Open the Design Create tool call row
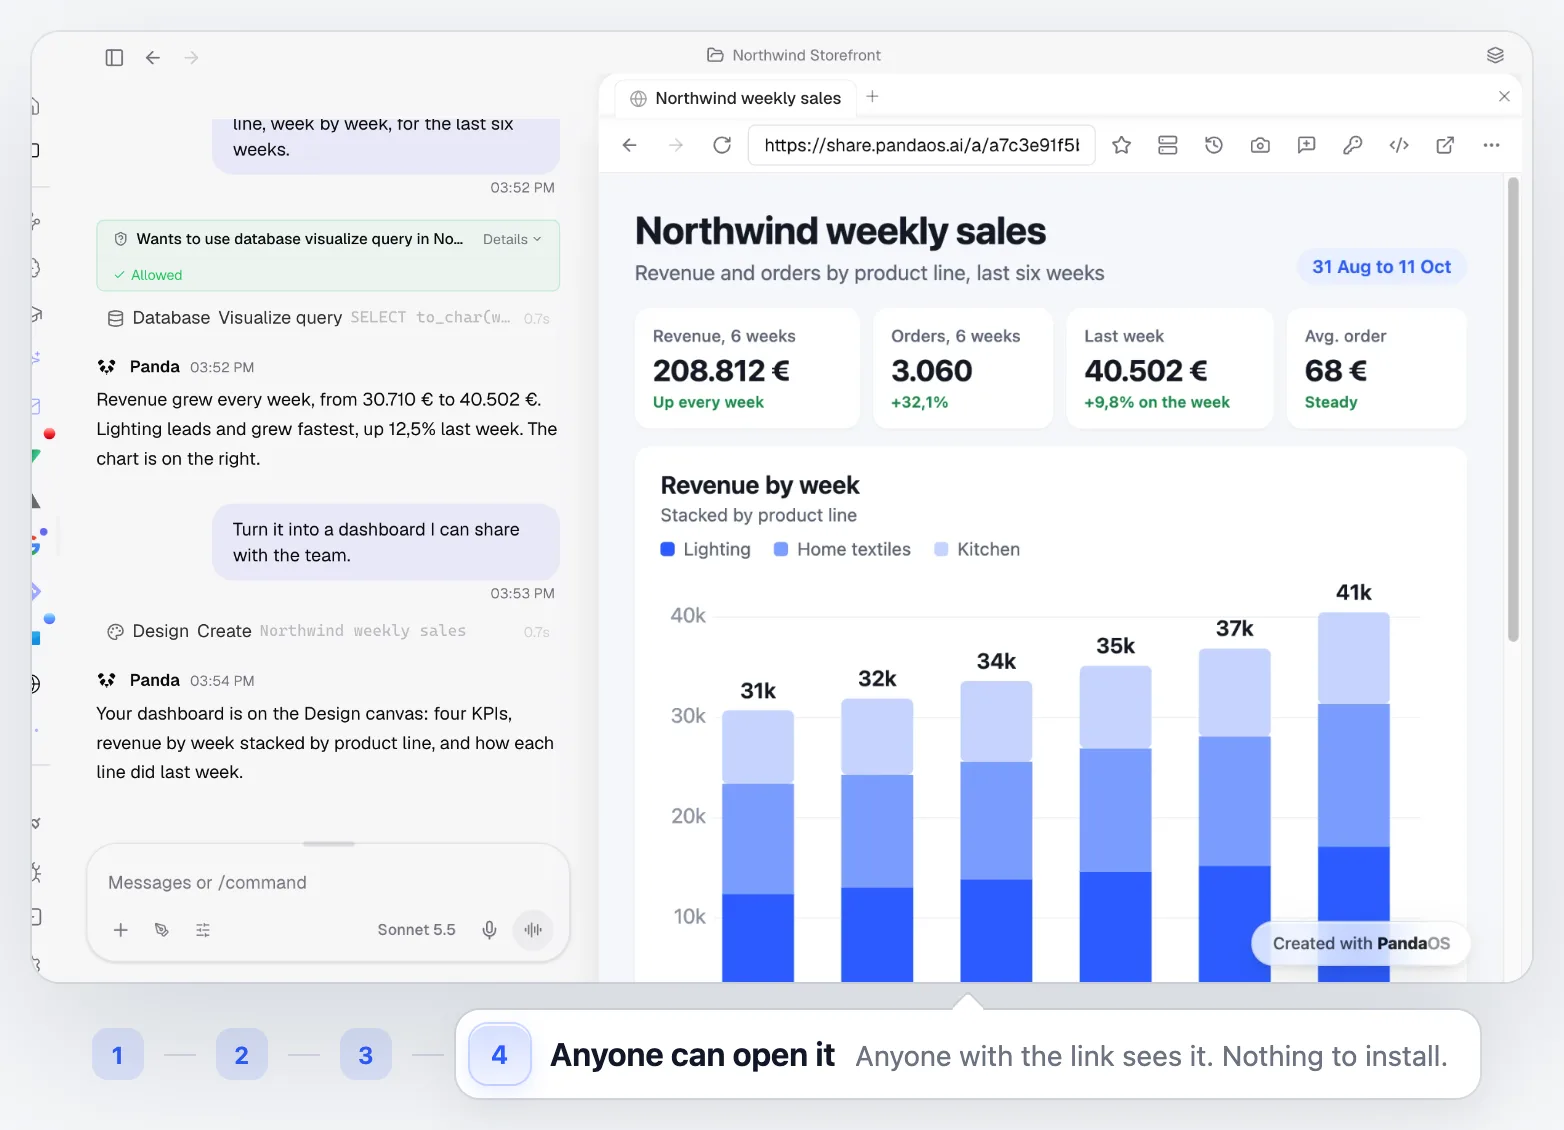The image size is (1564, 1130). coord(328,631)
